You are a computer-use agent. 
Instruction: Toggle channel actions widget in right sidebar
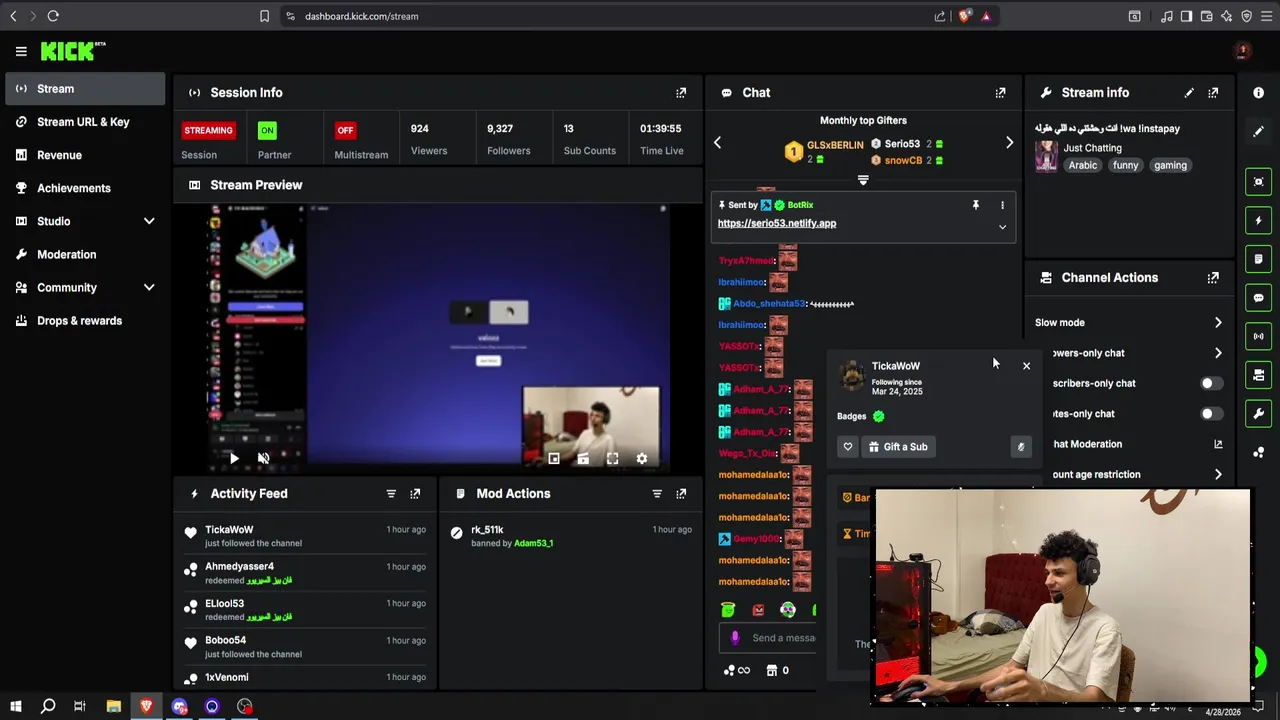(x=1258, y=375)
